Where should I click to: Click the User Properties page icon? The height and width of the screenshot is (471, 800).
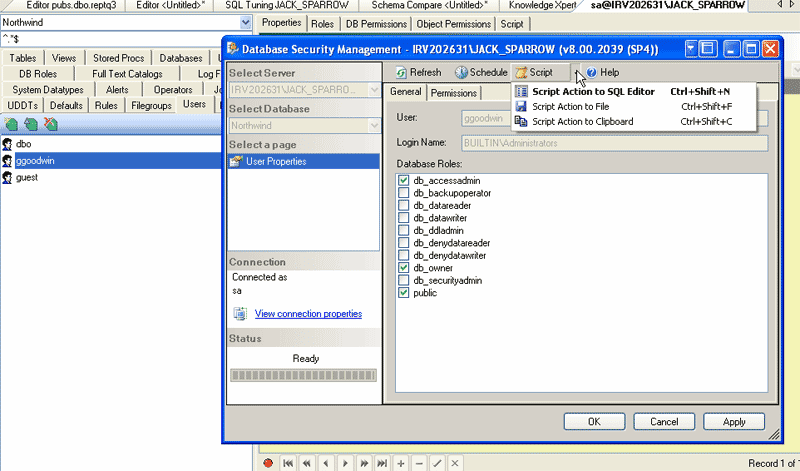236,161
